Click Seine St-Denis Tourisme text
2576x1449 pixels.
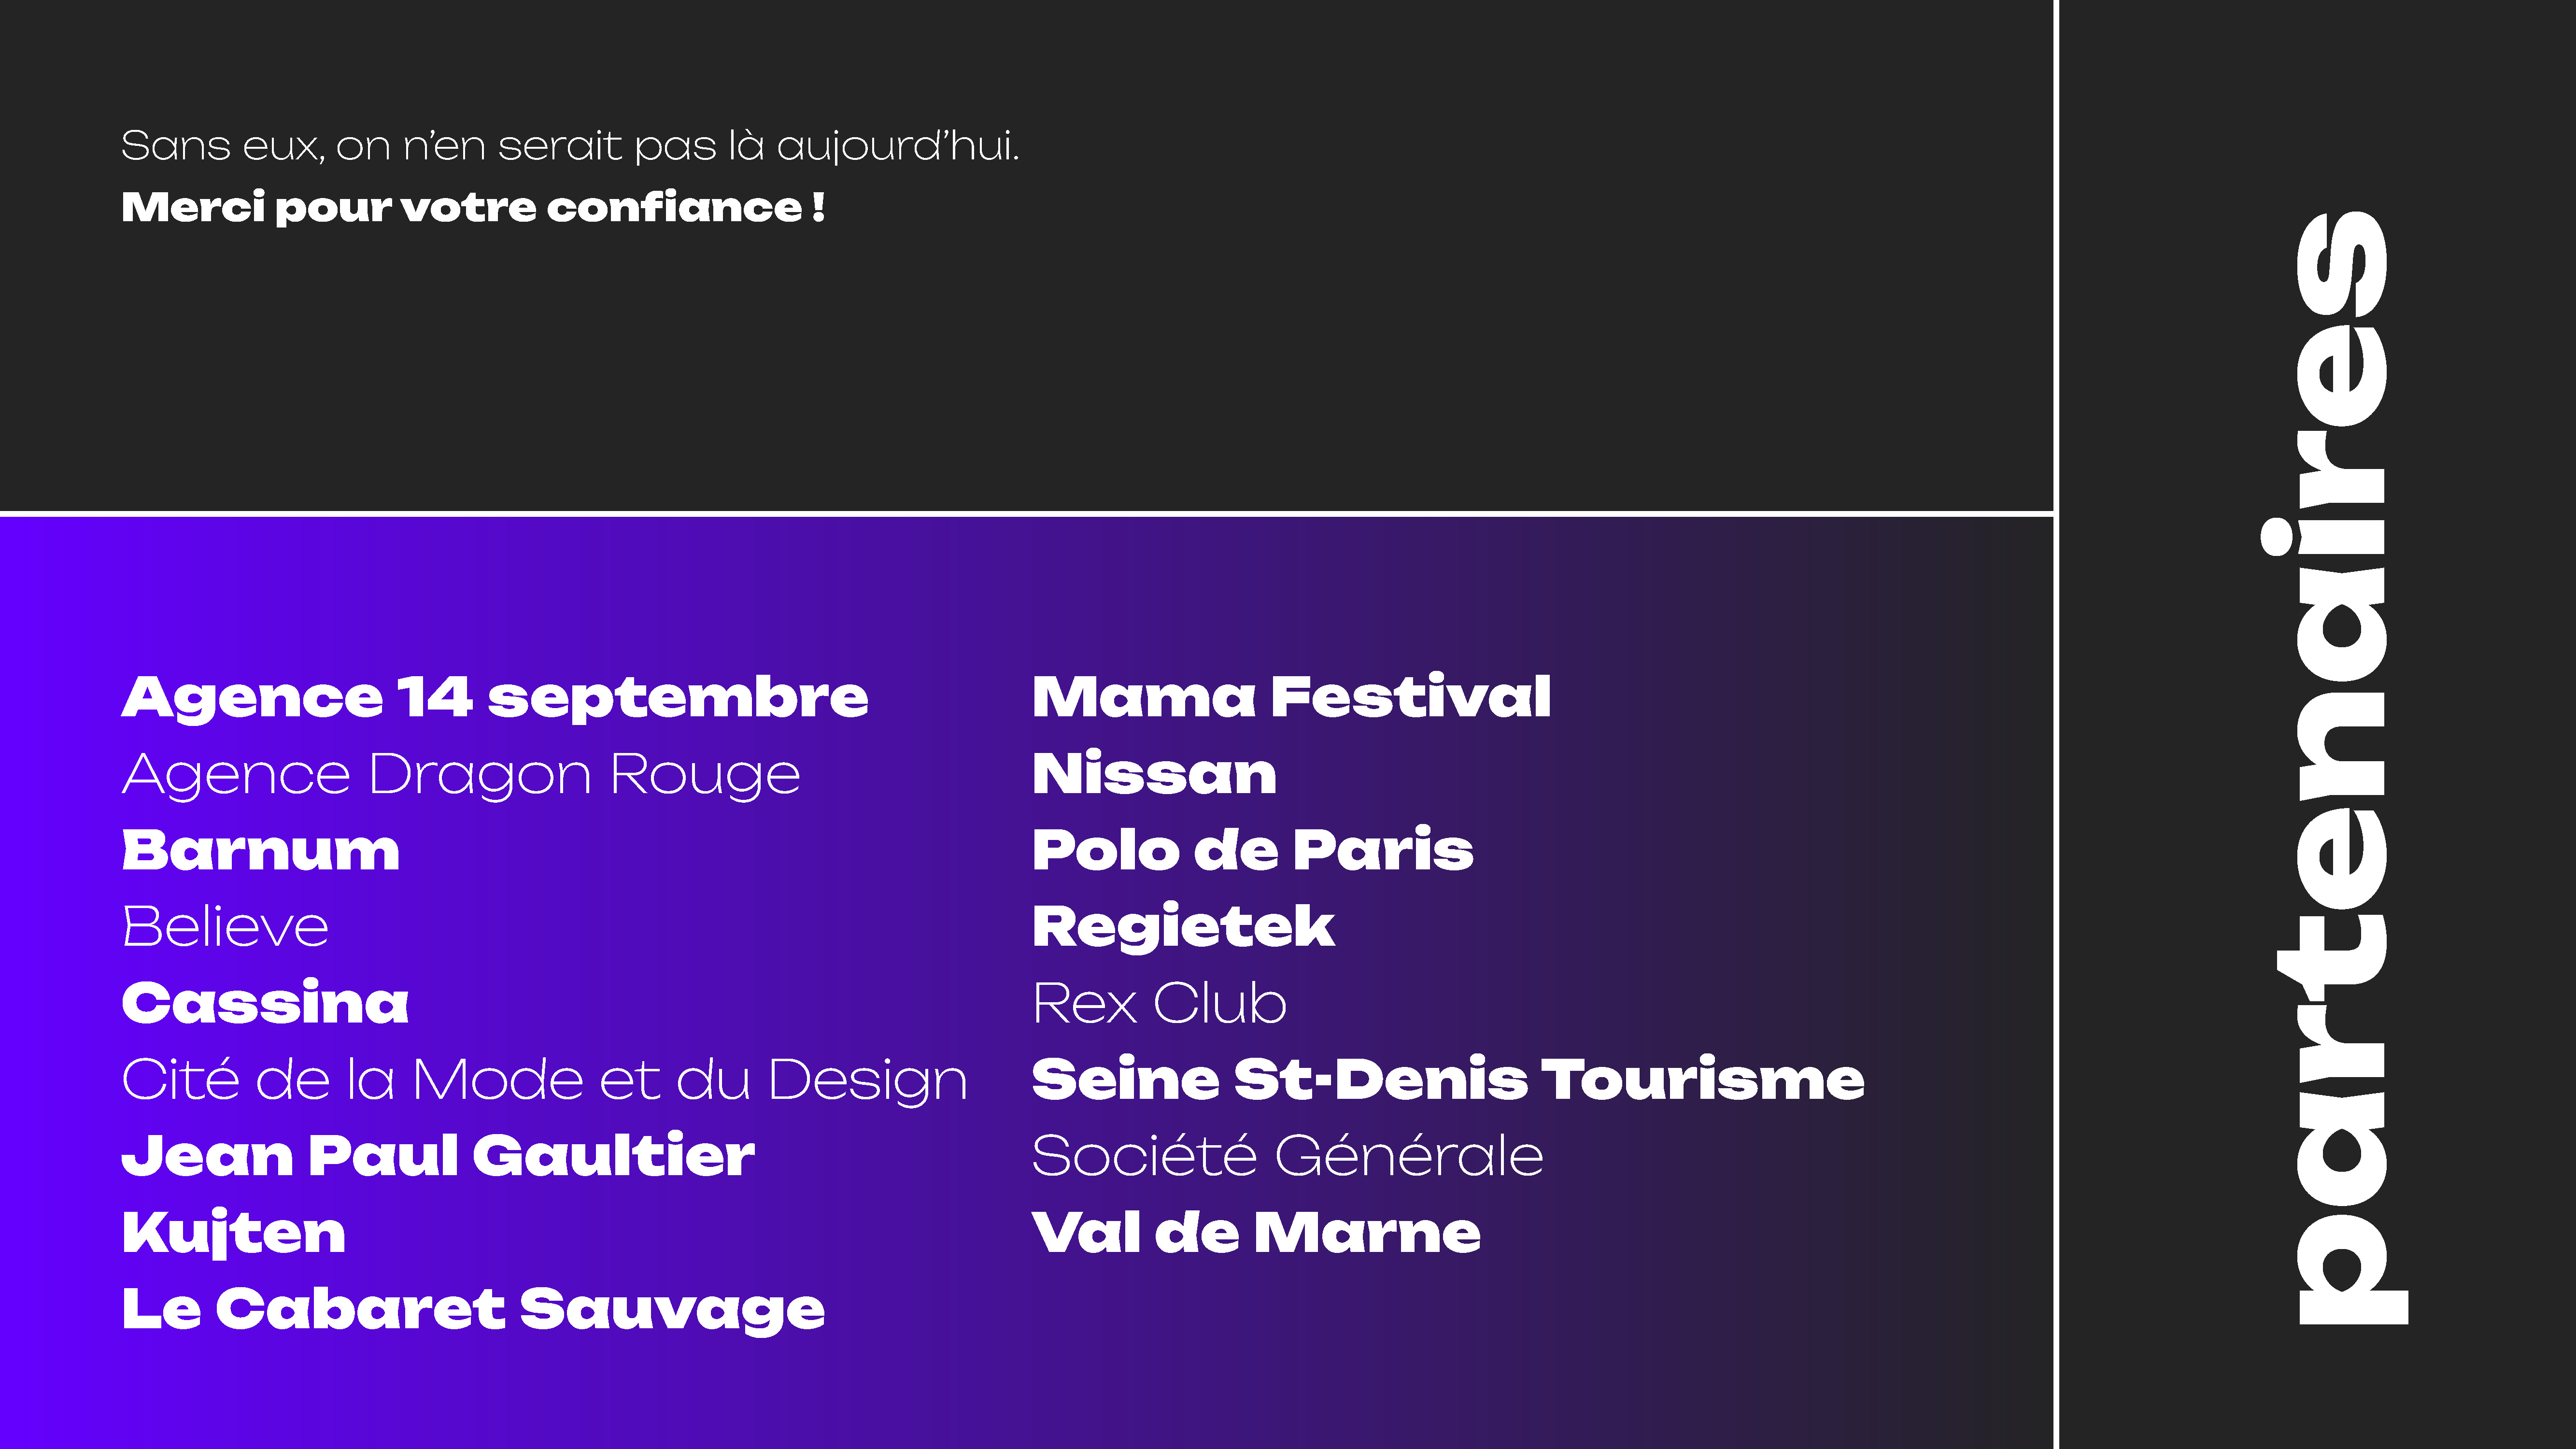point(1448,1080)
